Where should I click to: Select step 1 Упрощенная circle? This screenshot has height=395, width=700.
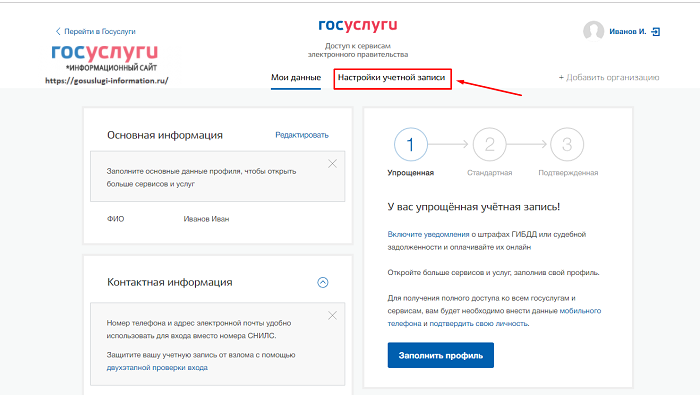coord(411,145)
